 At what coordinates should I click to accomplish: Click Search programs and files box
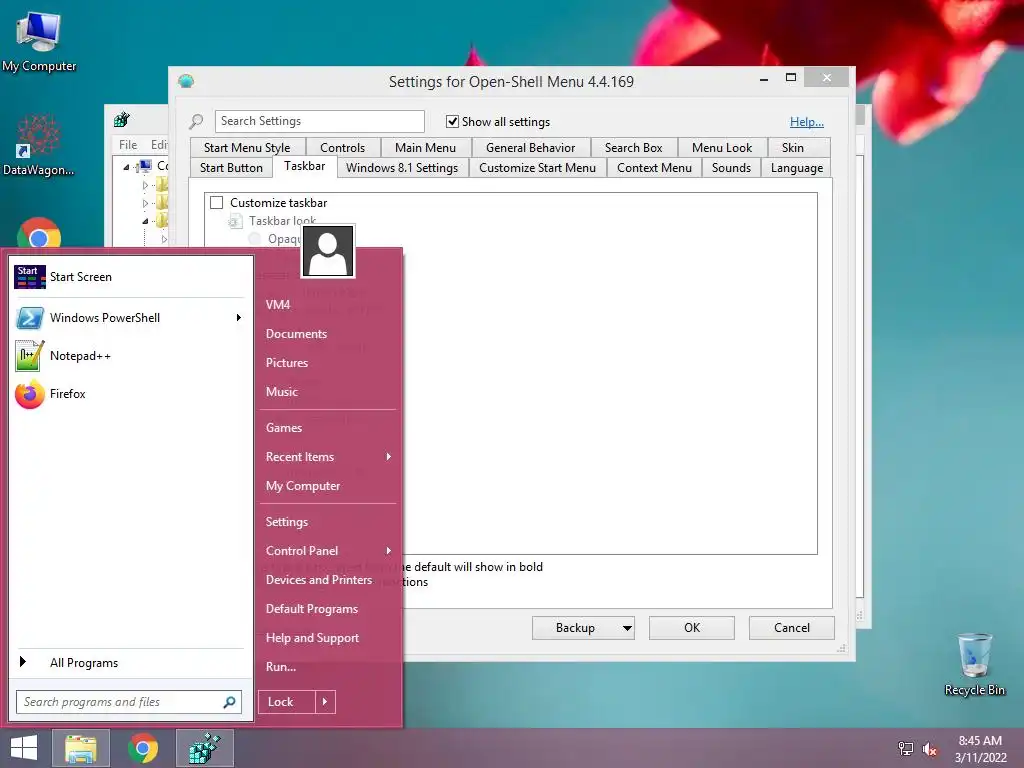tap(129, 702)
